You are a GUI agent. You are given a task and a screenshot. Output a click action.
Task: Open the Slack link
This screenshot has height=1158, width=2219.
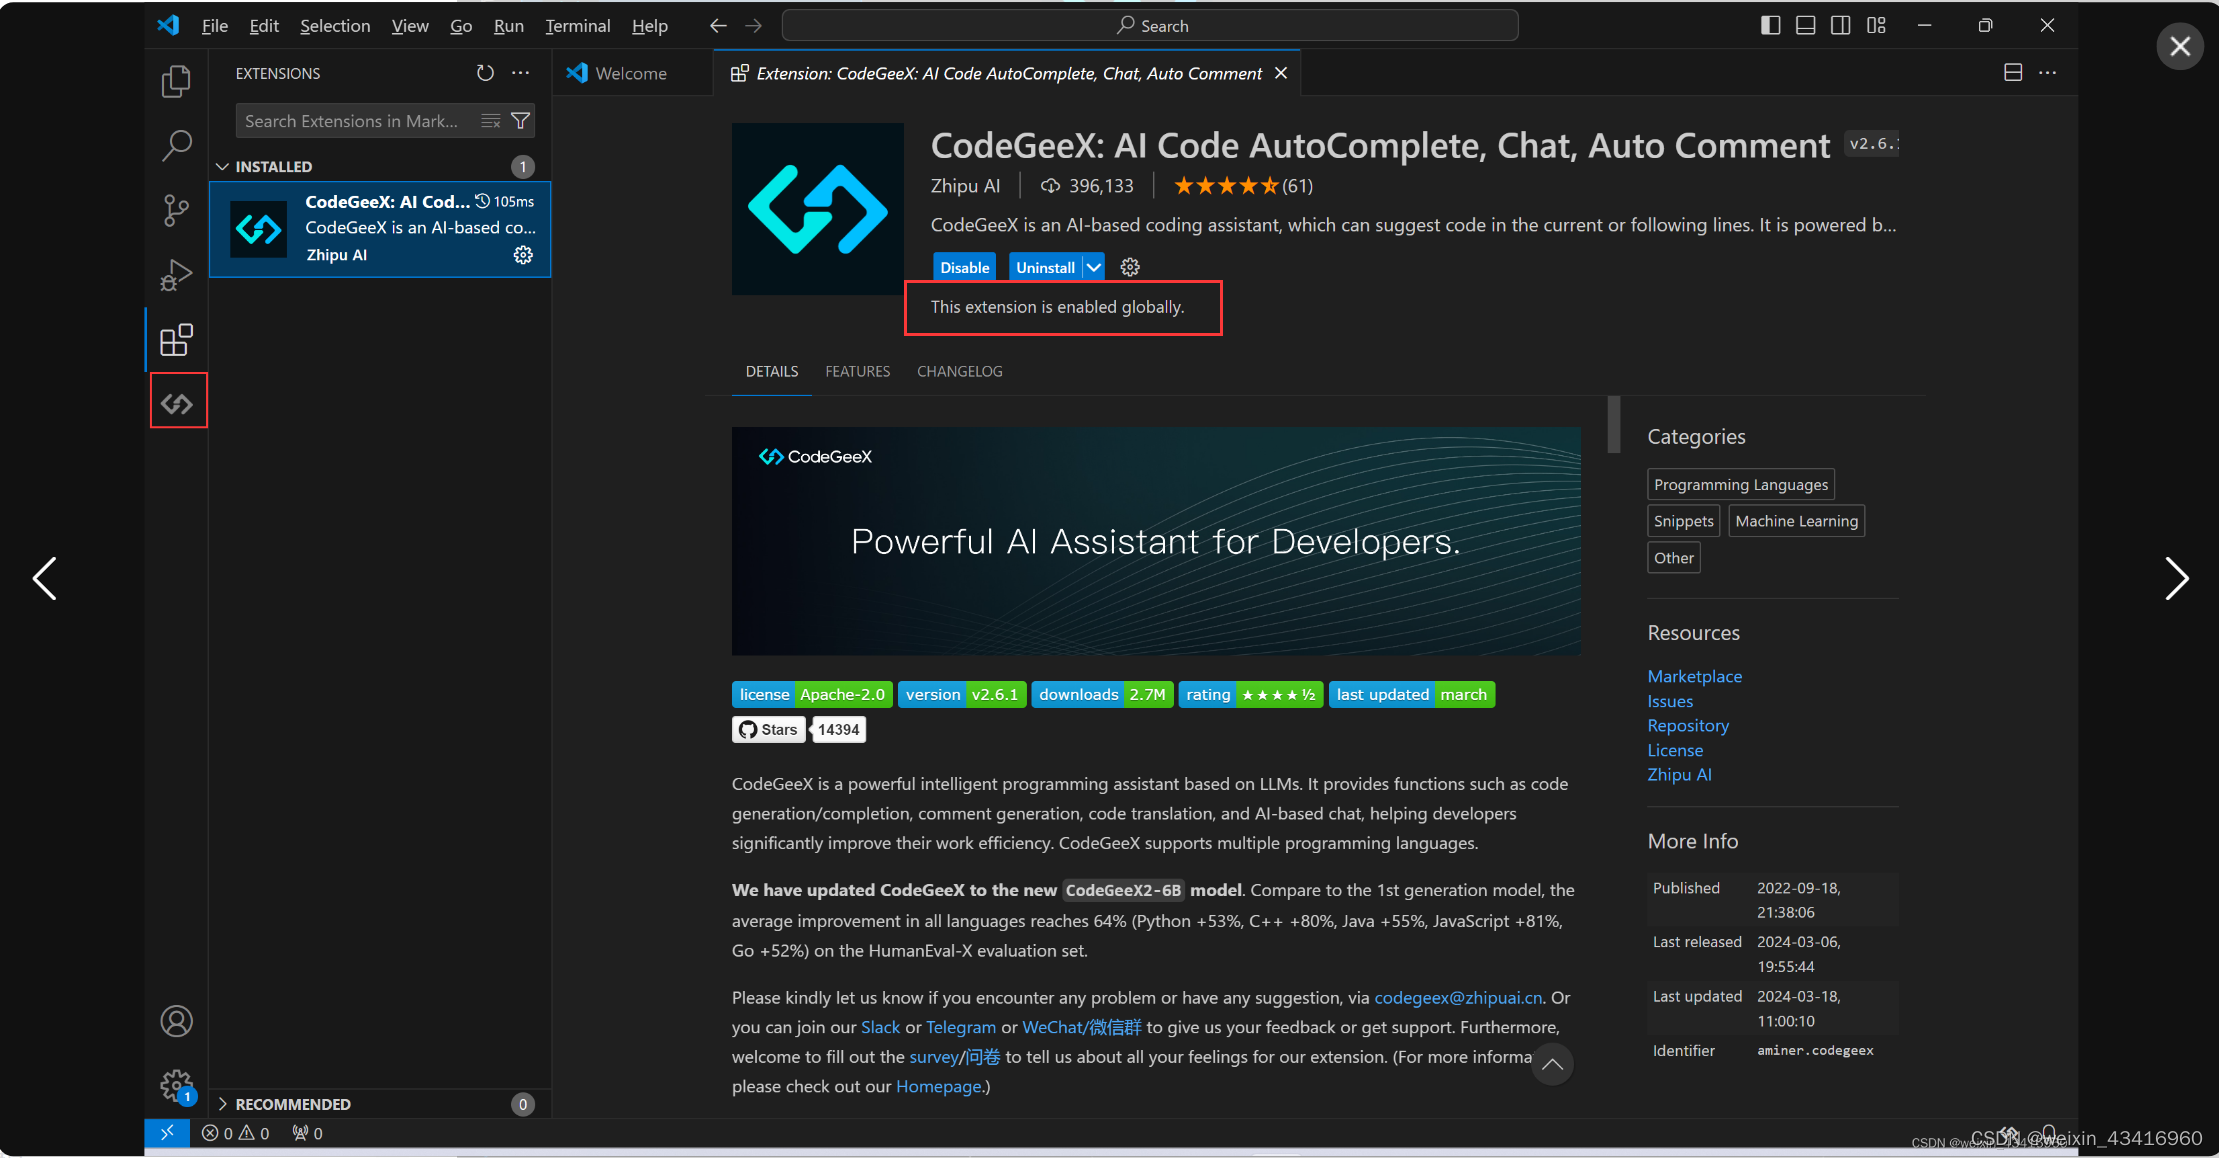click(x=880, y=1027)
